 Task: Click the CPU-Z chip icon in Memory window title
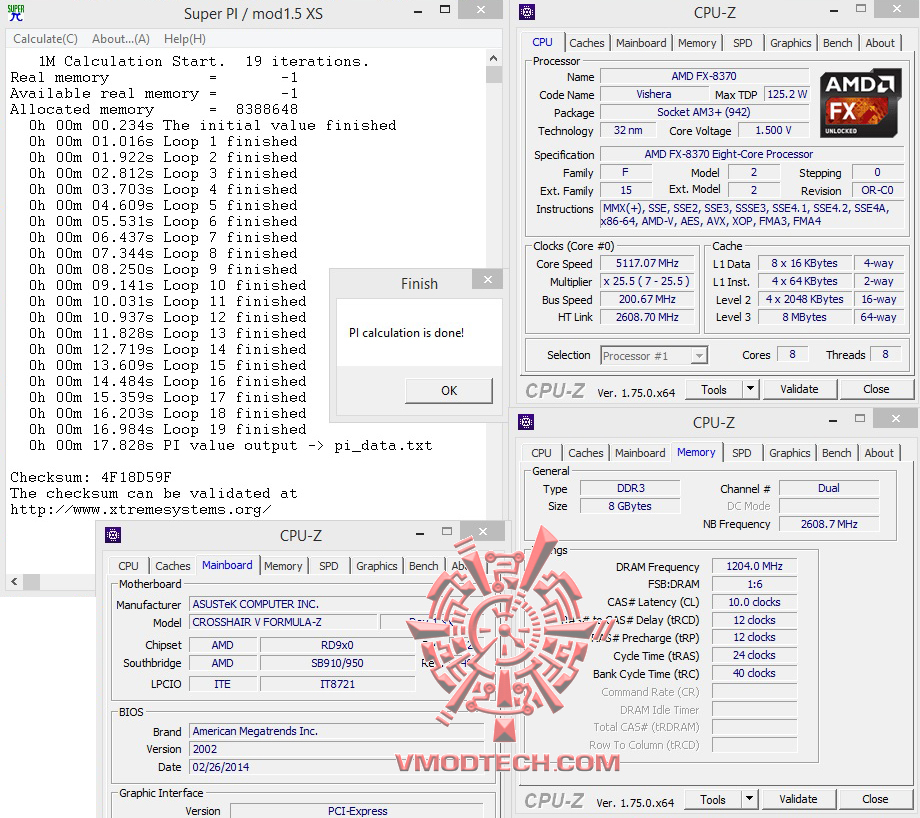[526, 422]
